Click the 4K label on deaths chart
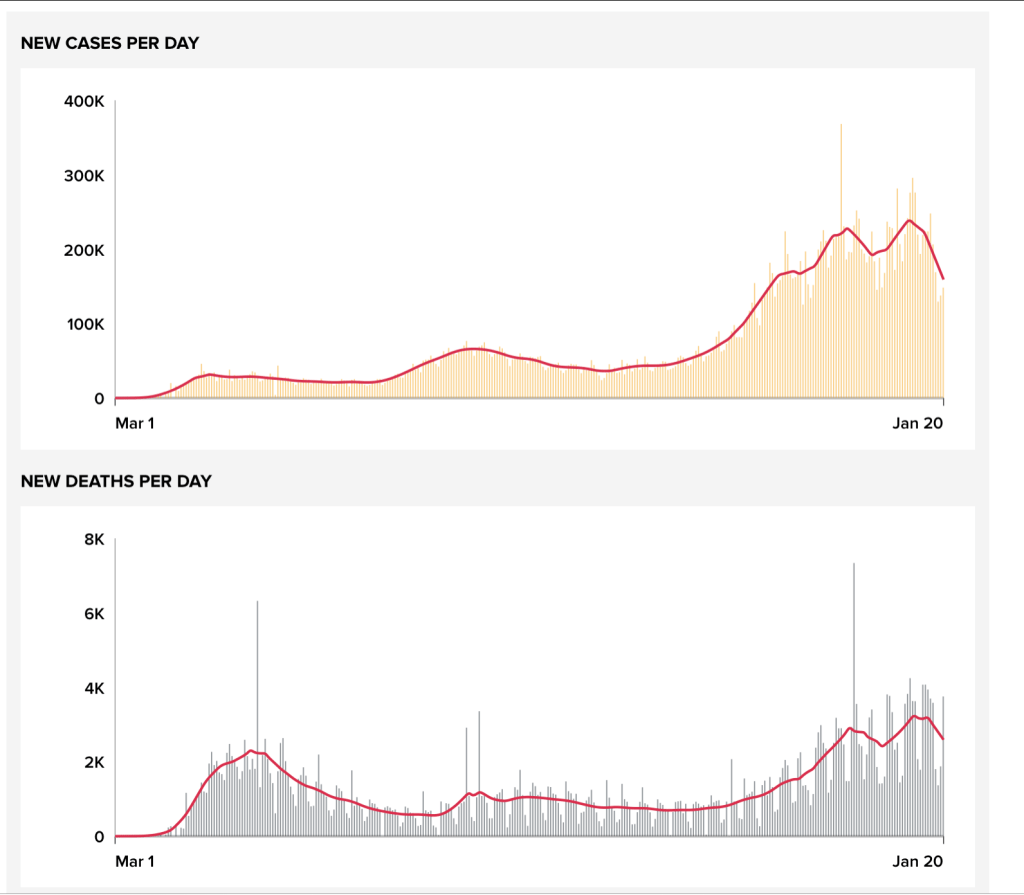Screen dimensions: 1024x895 pyautogui.click(x=93, y=688)
